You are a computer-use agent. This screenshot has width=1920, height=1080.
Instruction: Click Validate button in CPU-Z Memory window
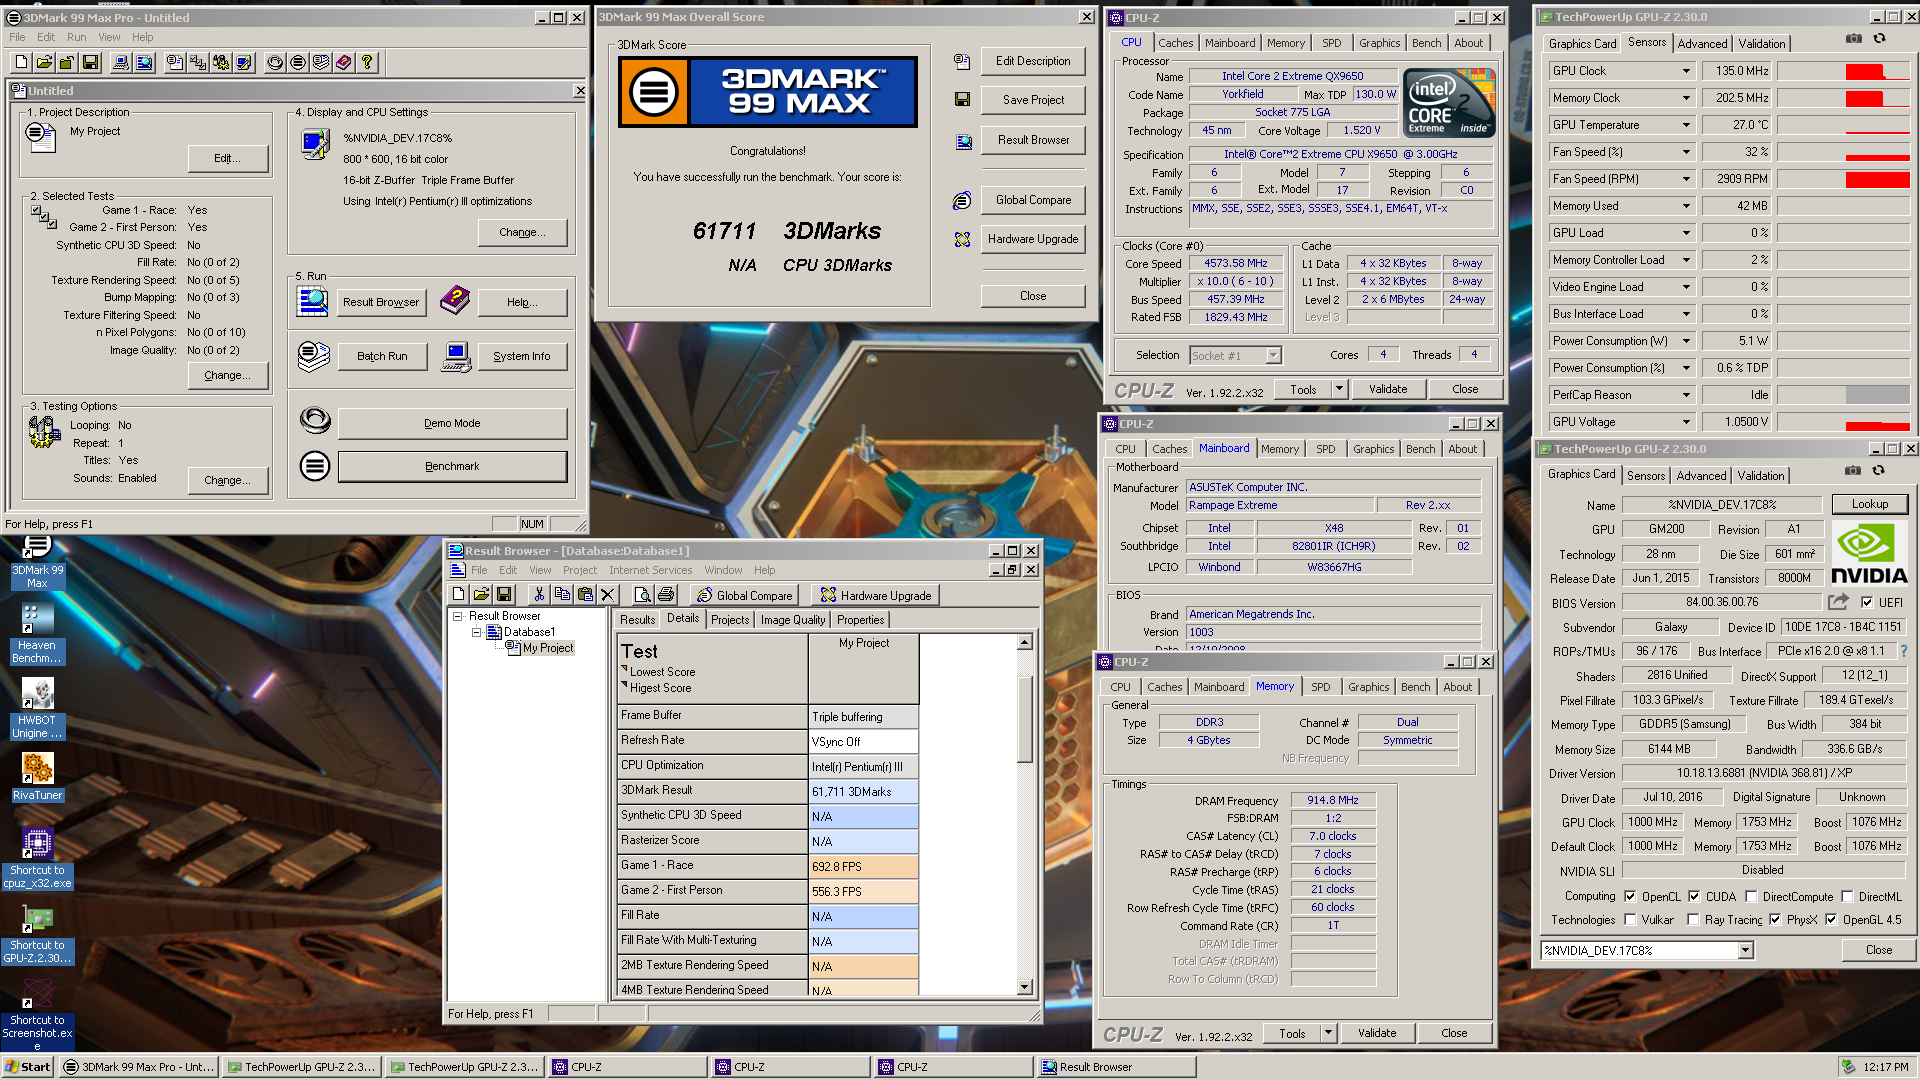coord(1377,1033)
